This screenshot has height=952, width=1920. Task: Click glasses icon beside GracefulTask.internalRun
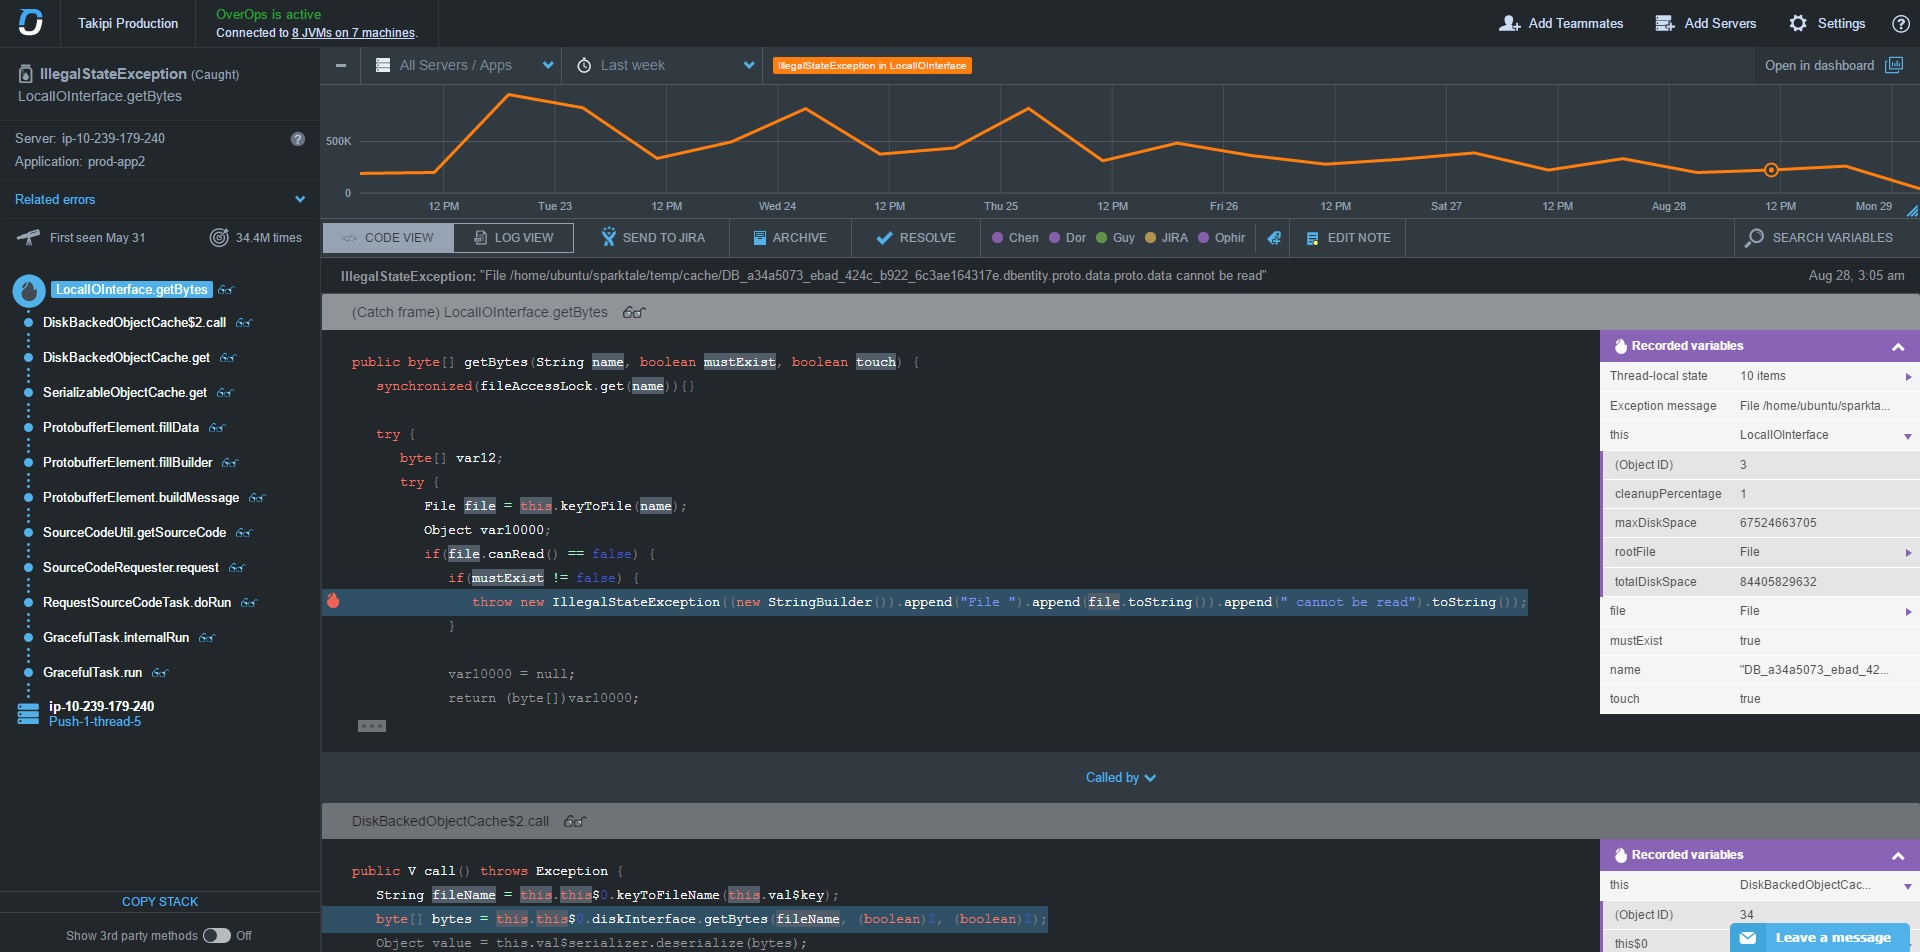coord(207,638)
